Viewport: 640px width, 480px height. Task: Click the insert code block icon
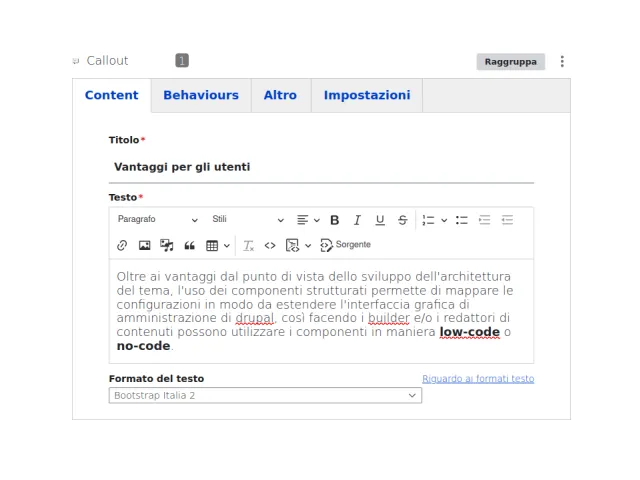[292, 245]
